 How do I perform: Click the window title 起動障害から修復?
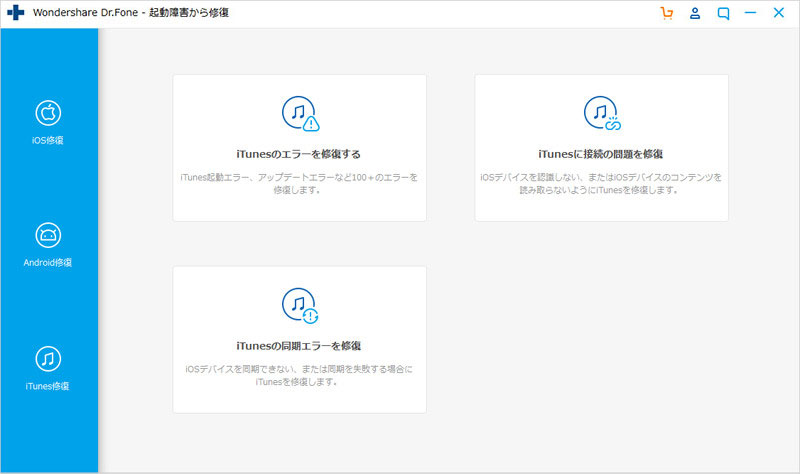coord(189,13)
